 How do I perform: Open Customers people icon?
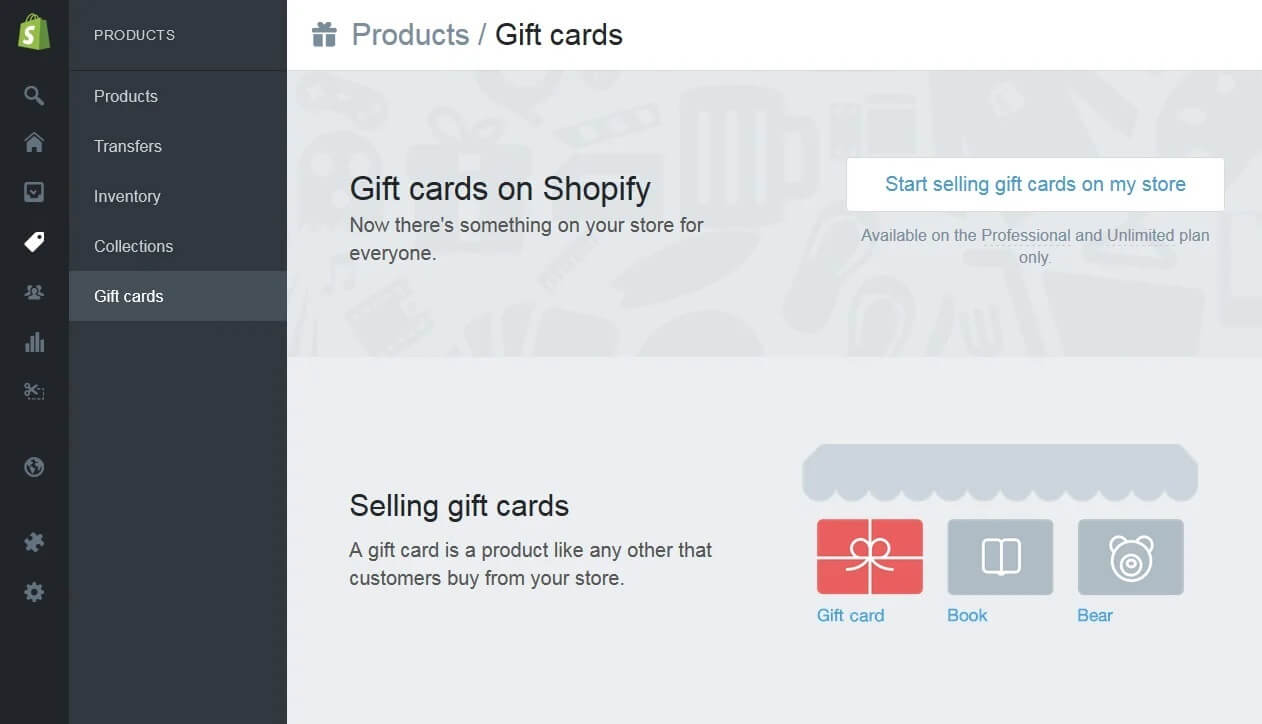tap(34, 293)
